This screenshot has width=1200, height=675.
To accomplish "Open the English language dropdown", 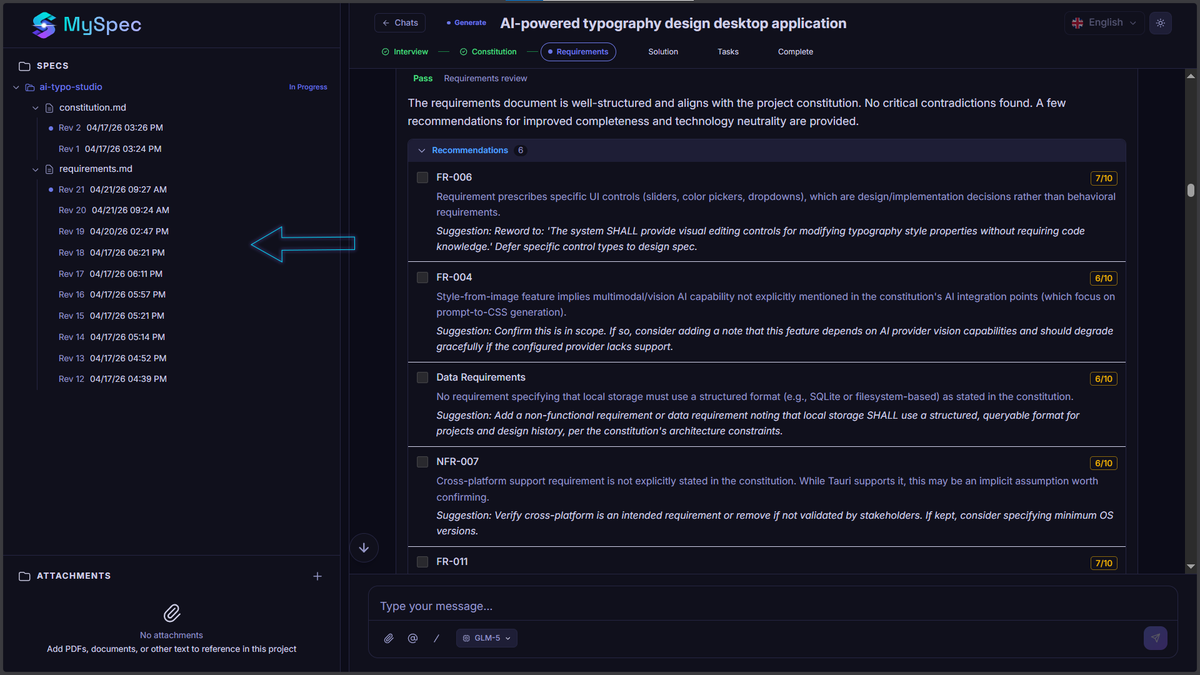I will click(x=1104, y=23).
